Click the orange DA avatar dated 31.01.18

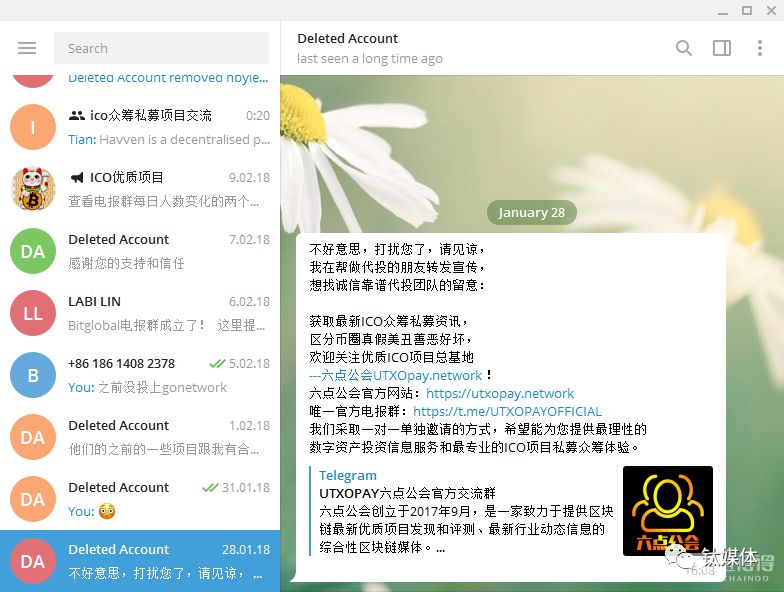click(x=33, y=499)
